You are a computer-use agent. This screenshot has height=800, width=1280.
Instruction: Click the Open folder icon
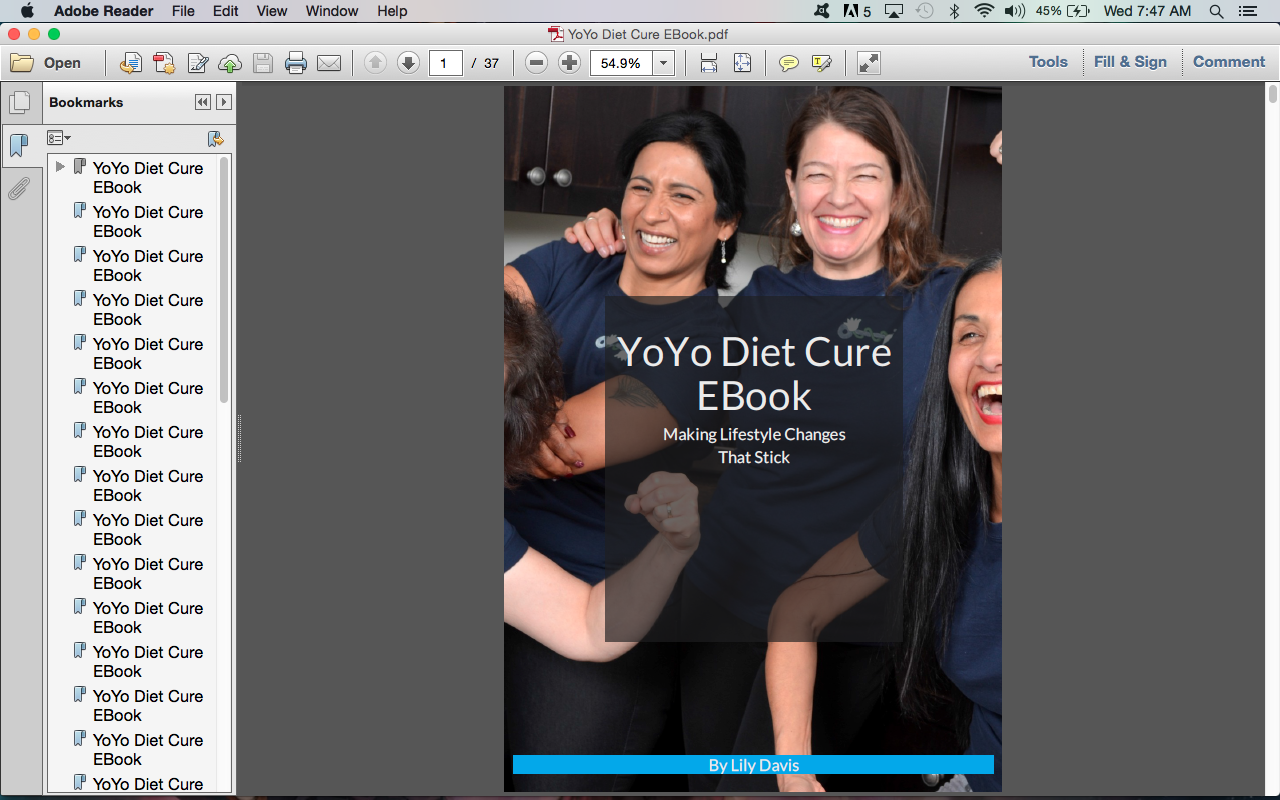click(x=22, y=63)
